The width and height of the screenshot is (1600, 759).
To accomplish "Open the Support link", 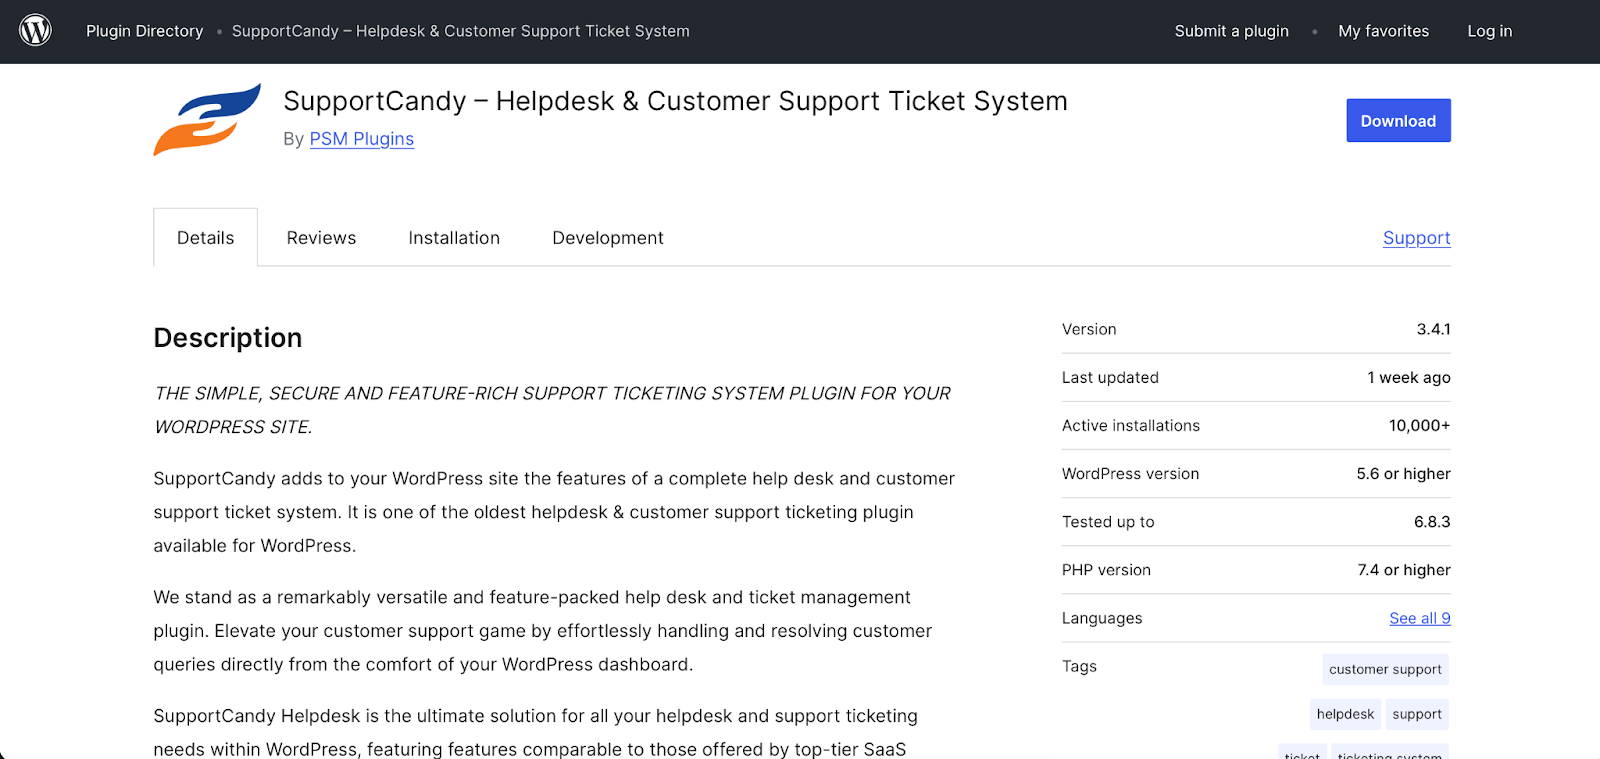I will pyautogui.click(x=1415, y=238).
